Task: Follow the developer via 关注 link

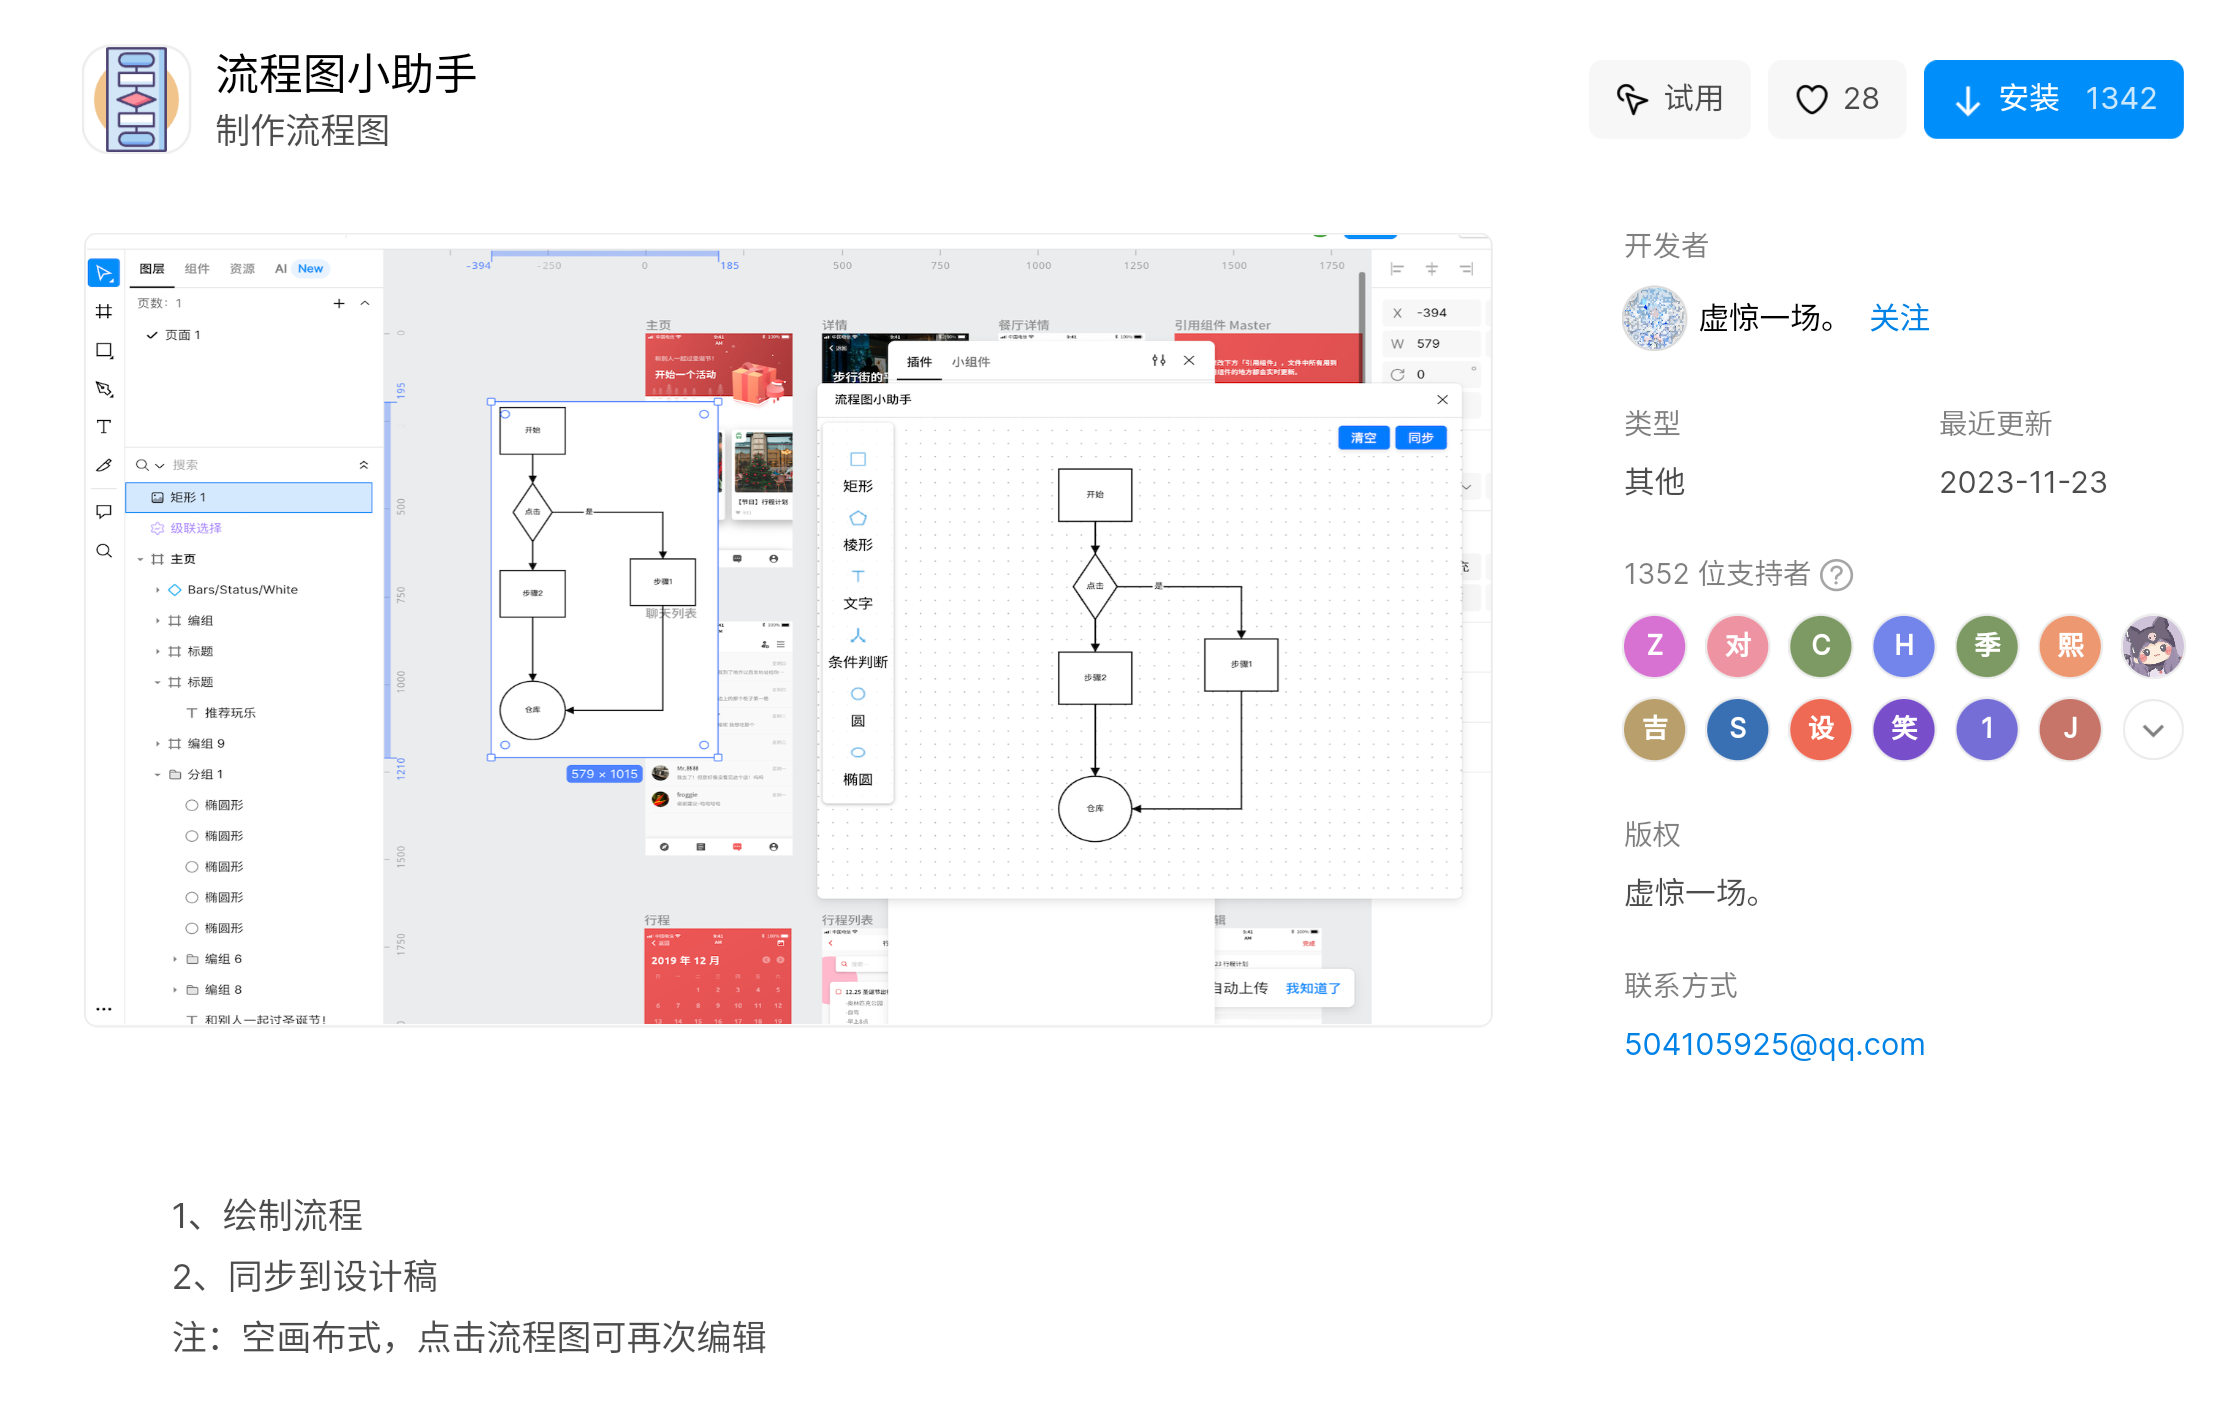Action: (1899, 318)
